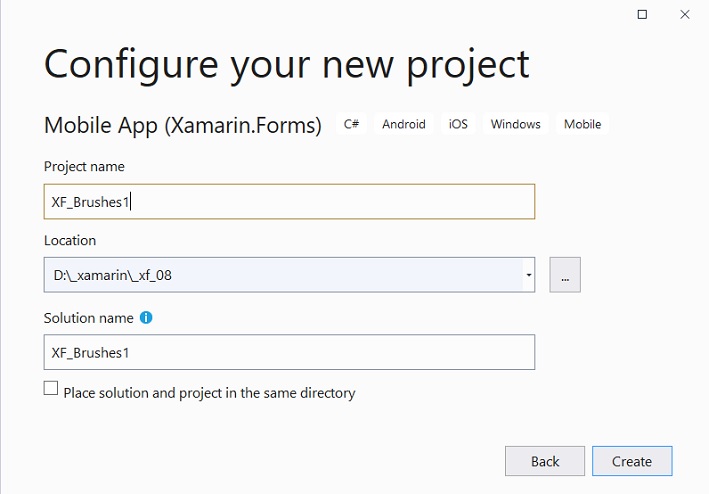Enable Place solution and project in same directory
This screenshot has height=494, width=709.
51,388
